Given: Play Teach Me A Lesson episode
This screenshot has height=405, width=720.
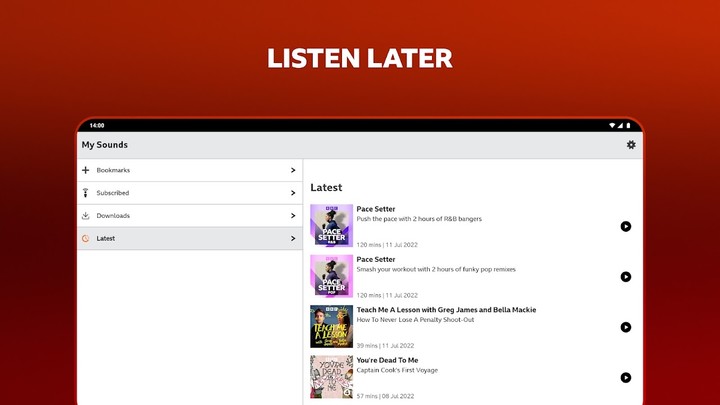Looking at the screenshot, I should 626,327.
